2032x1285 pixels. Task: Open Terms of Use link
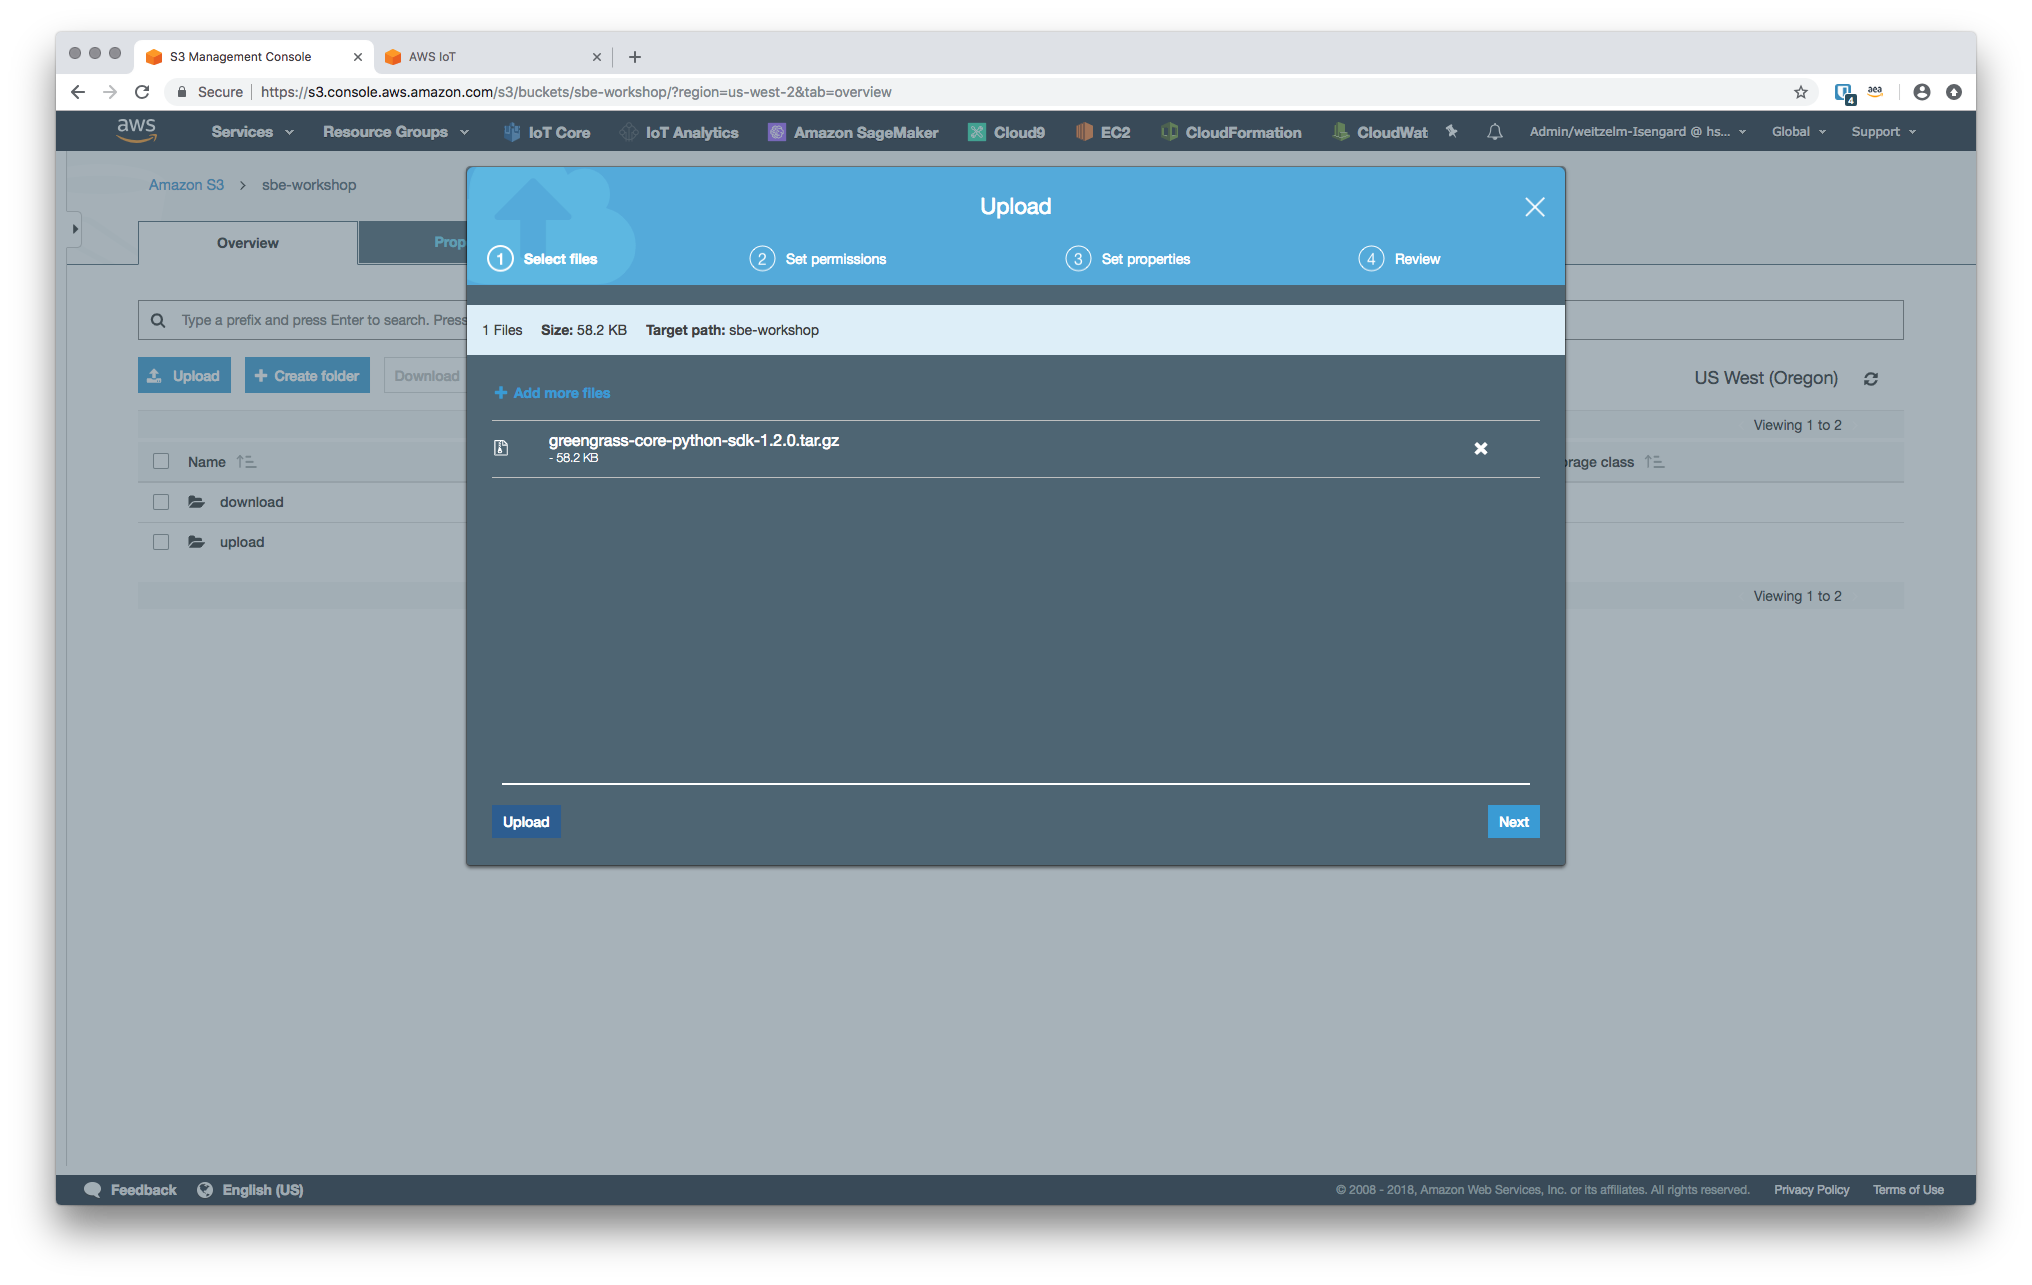coord(1908,1190)
